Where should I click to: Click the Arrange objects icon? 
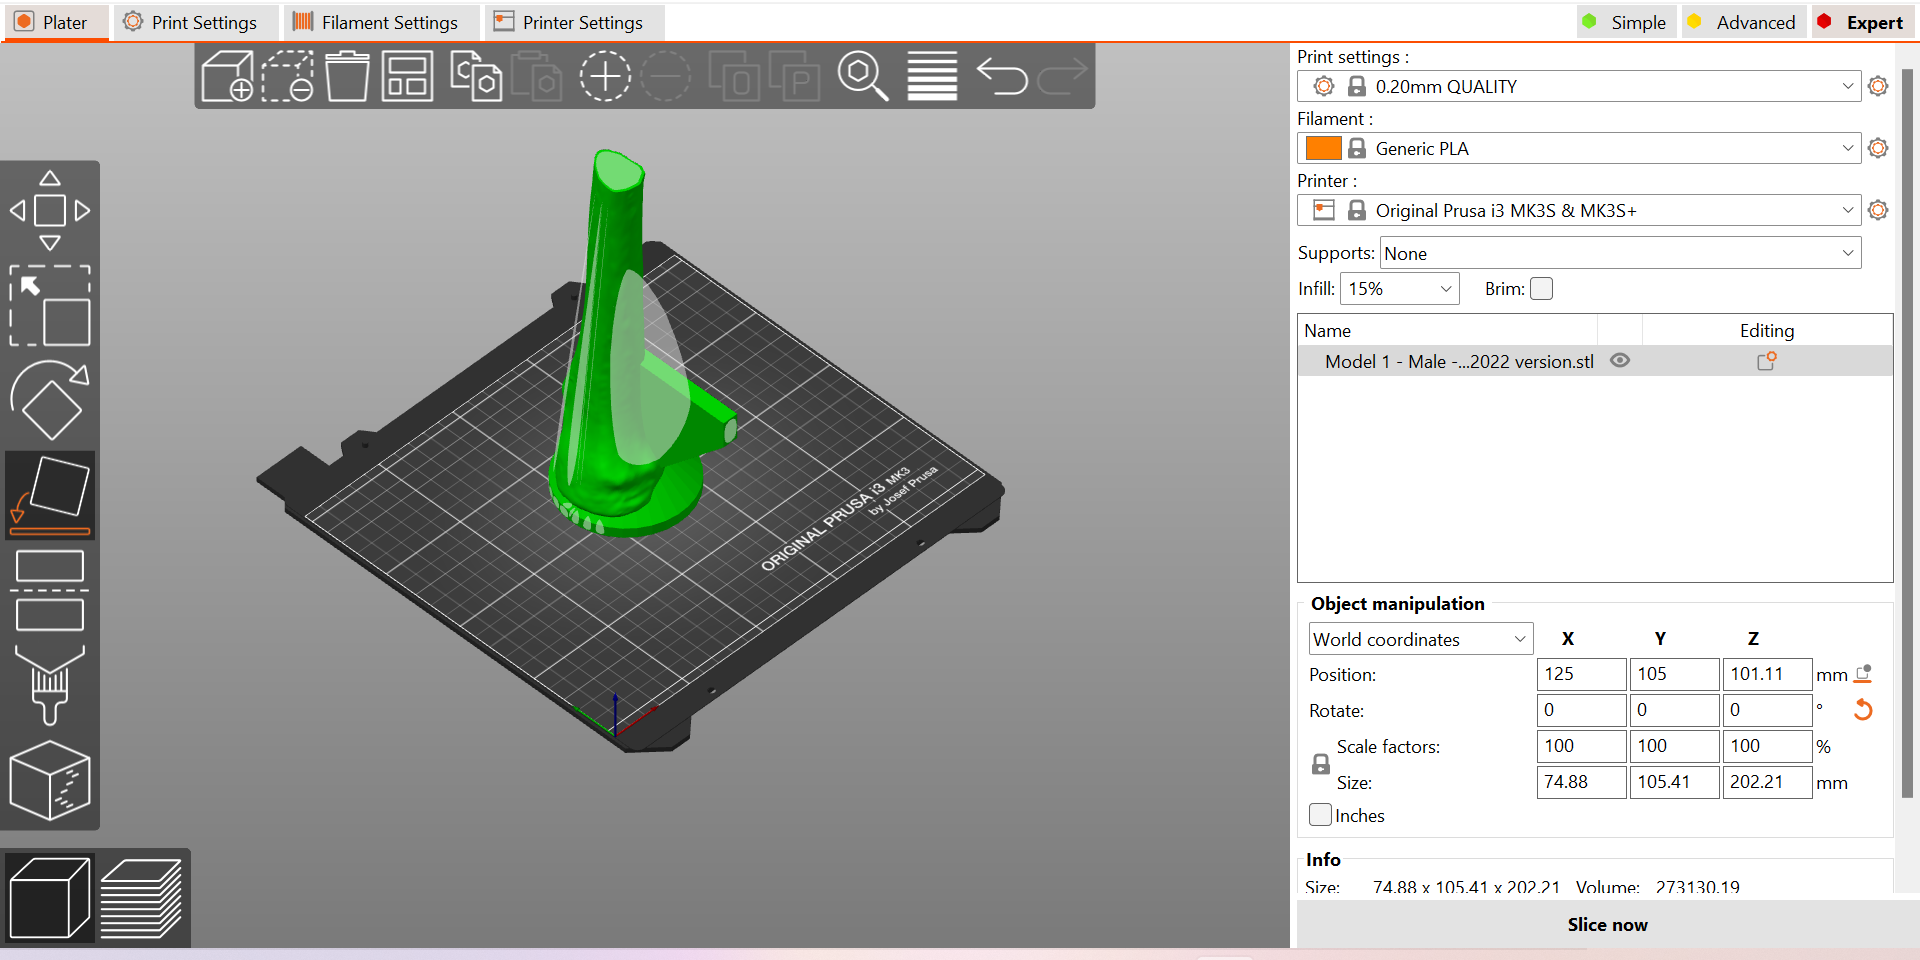pyautogui.click(x=407, y=76)
